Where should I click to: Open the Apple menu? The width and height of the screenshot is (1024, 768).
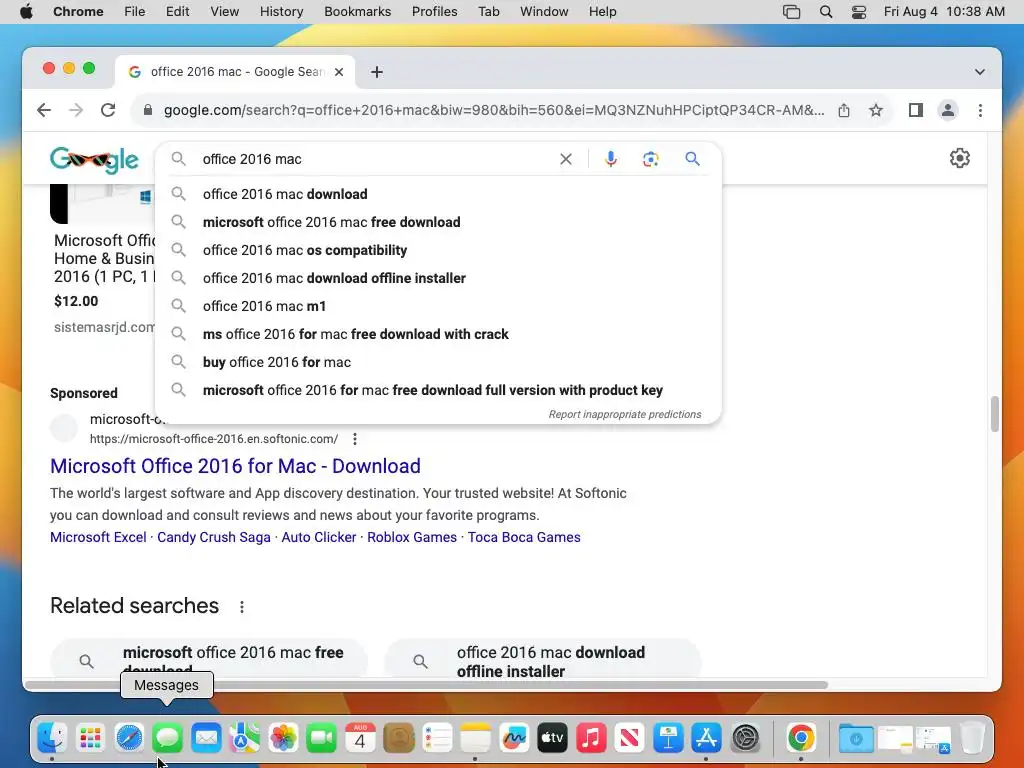click(x=26, y=12)
